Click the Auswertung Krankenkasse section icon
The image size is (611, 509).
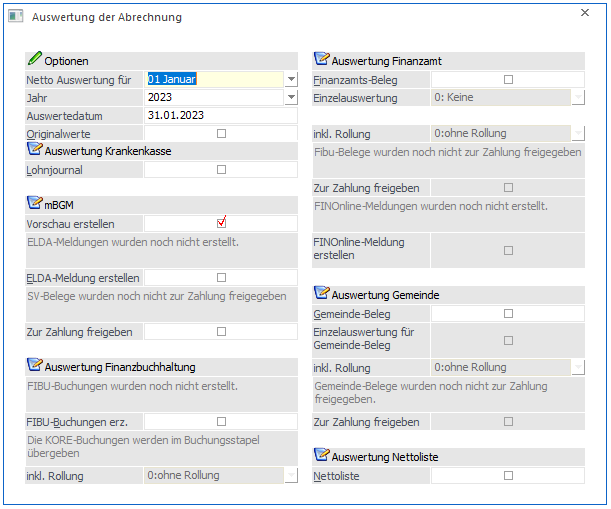35,150
